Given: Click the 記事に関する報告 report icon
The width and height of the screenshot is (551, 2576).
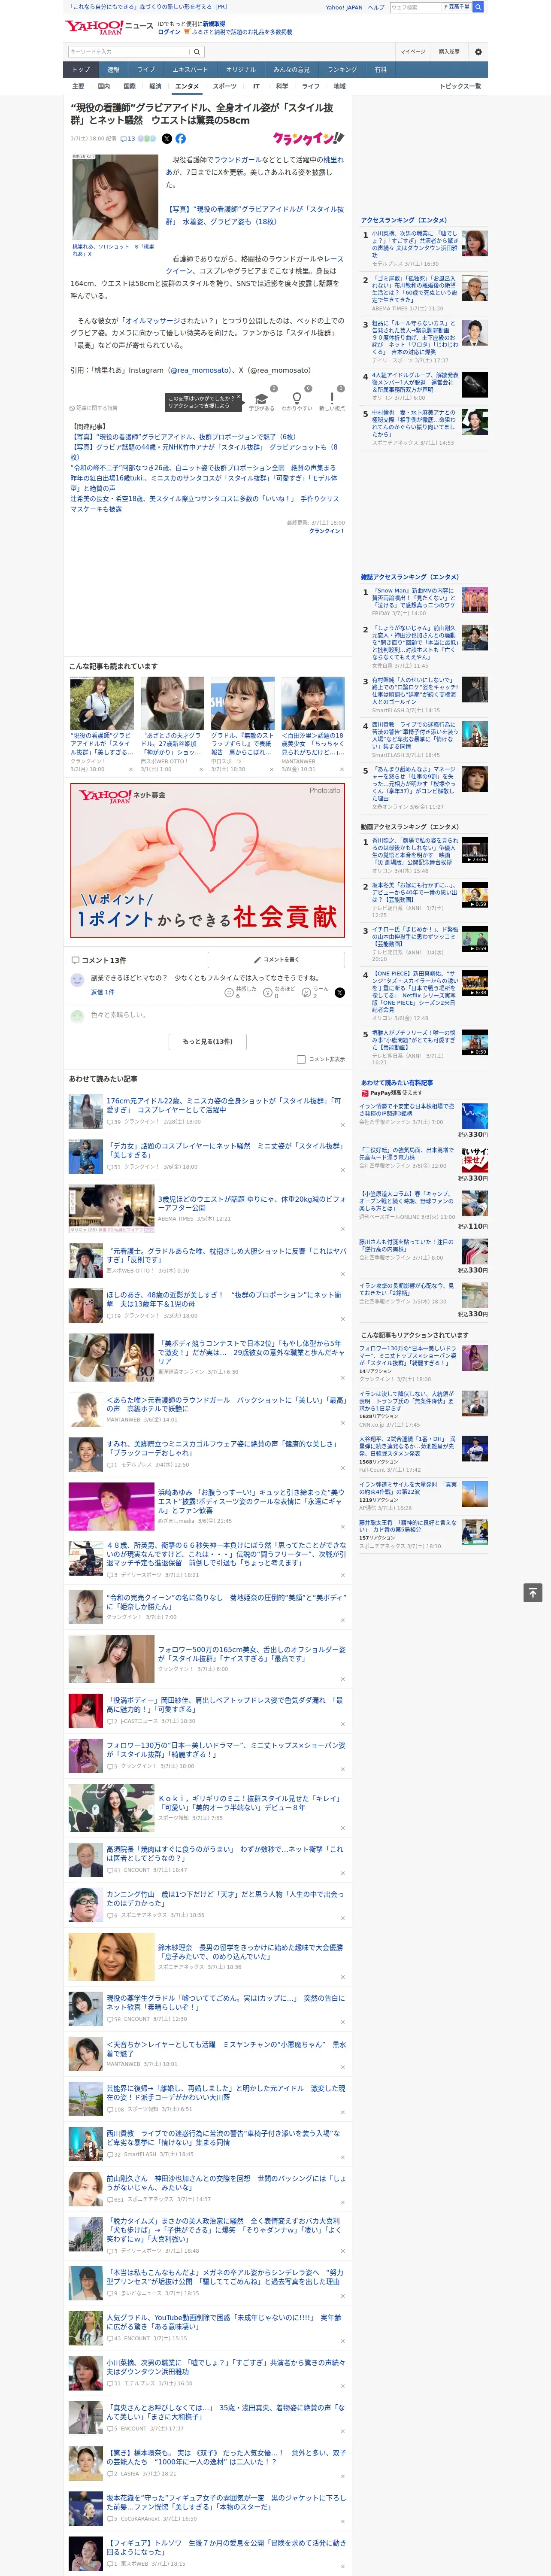Looking at the screenshot, I should tap(73, 408).
